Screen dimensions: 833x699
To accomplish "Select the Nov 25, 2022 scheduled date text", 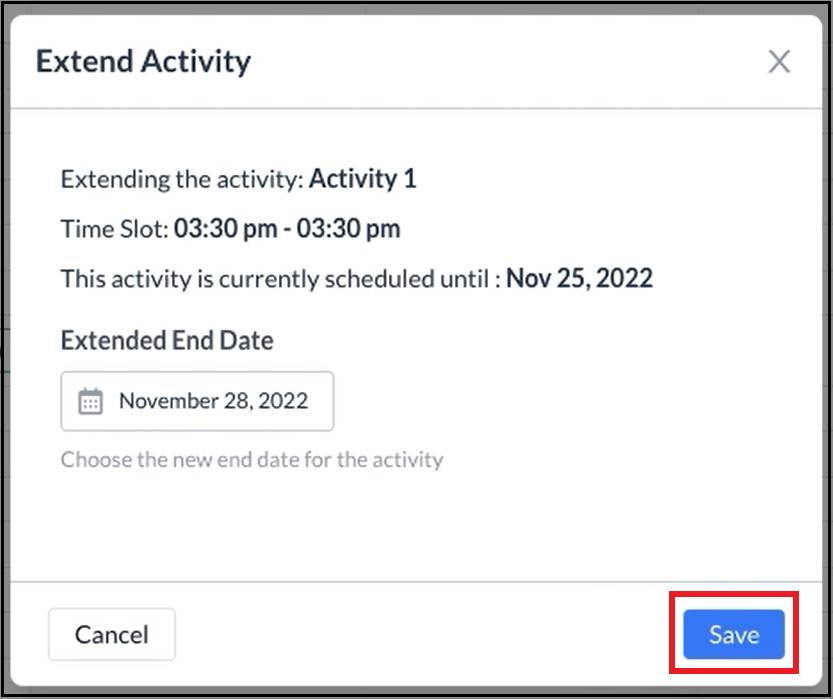I will click(580, 278).
